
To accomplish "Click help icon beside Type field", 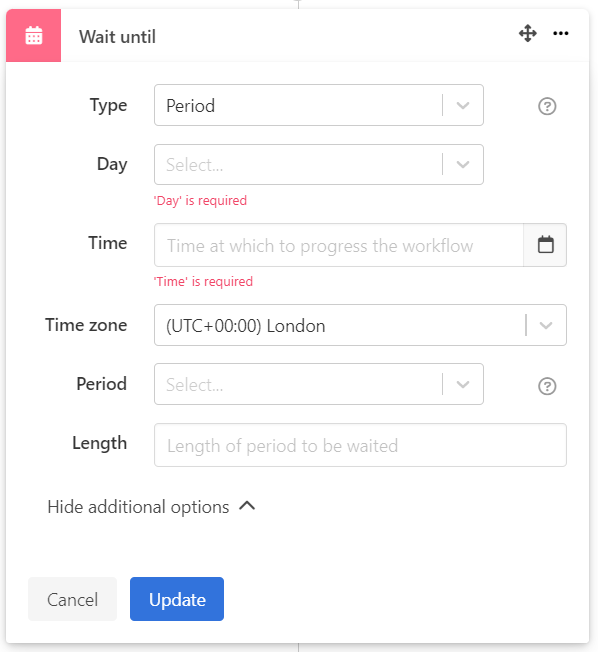I will point(547,106).
